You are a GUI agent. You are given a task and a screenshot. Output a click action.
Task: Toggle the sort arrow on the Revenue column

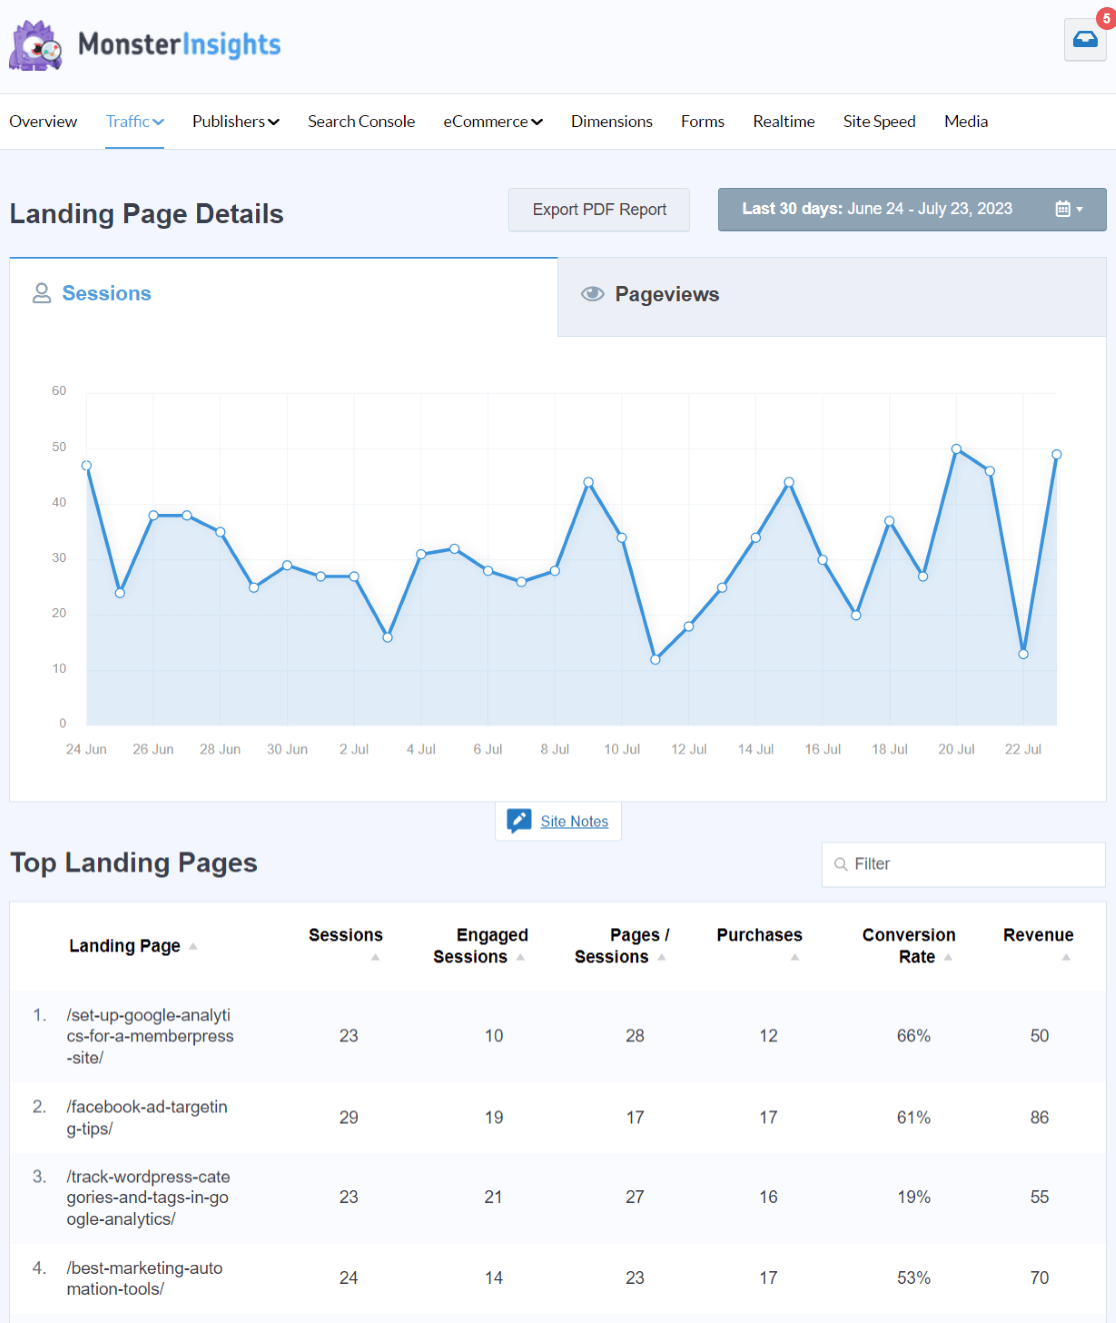(x=1067, y=958)
